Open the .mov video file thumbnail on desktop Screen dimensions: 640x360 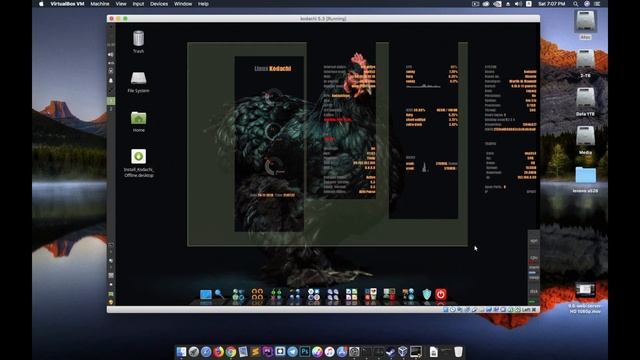pyautogui.click(x=585, y=290)
